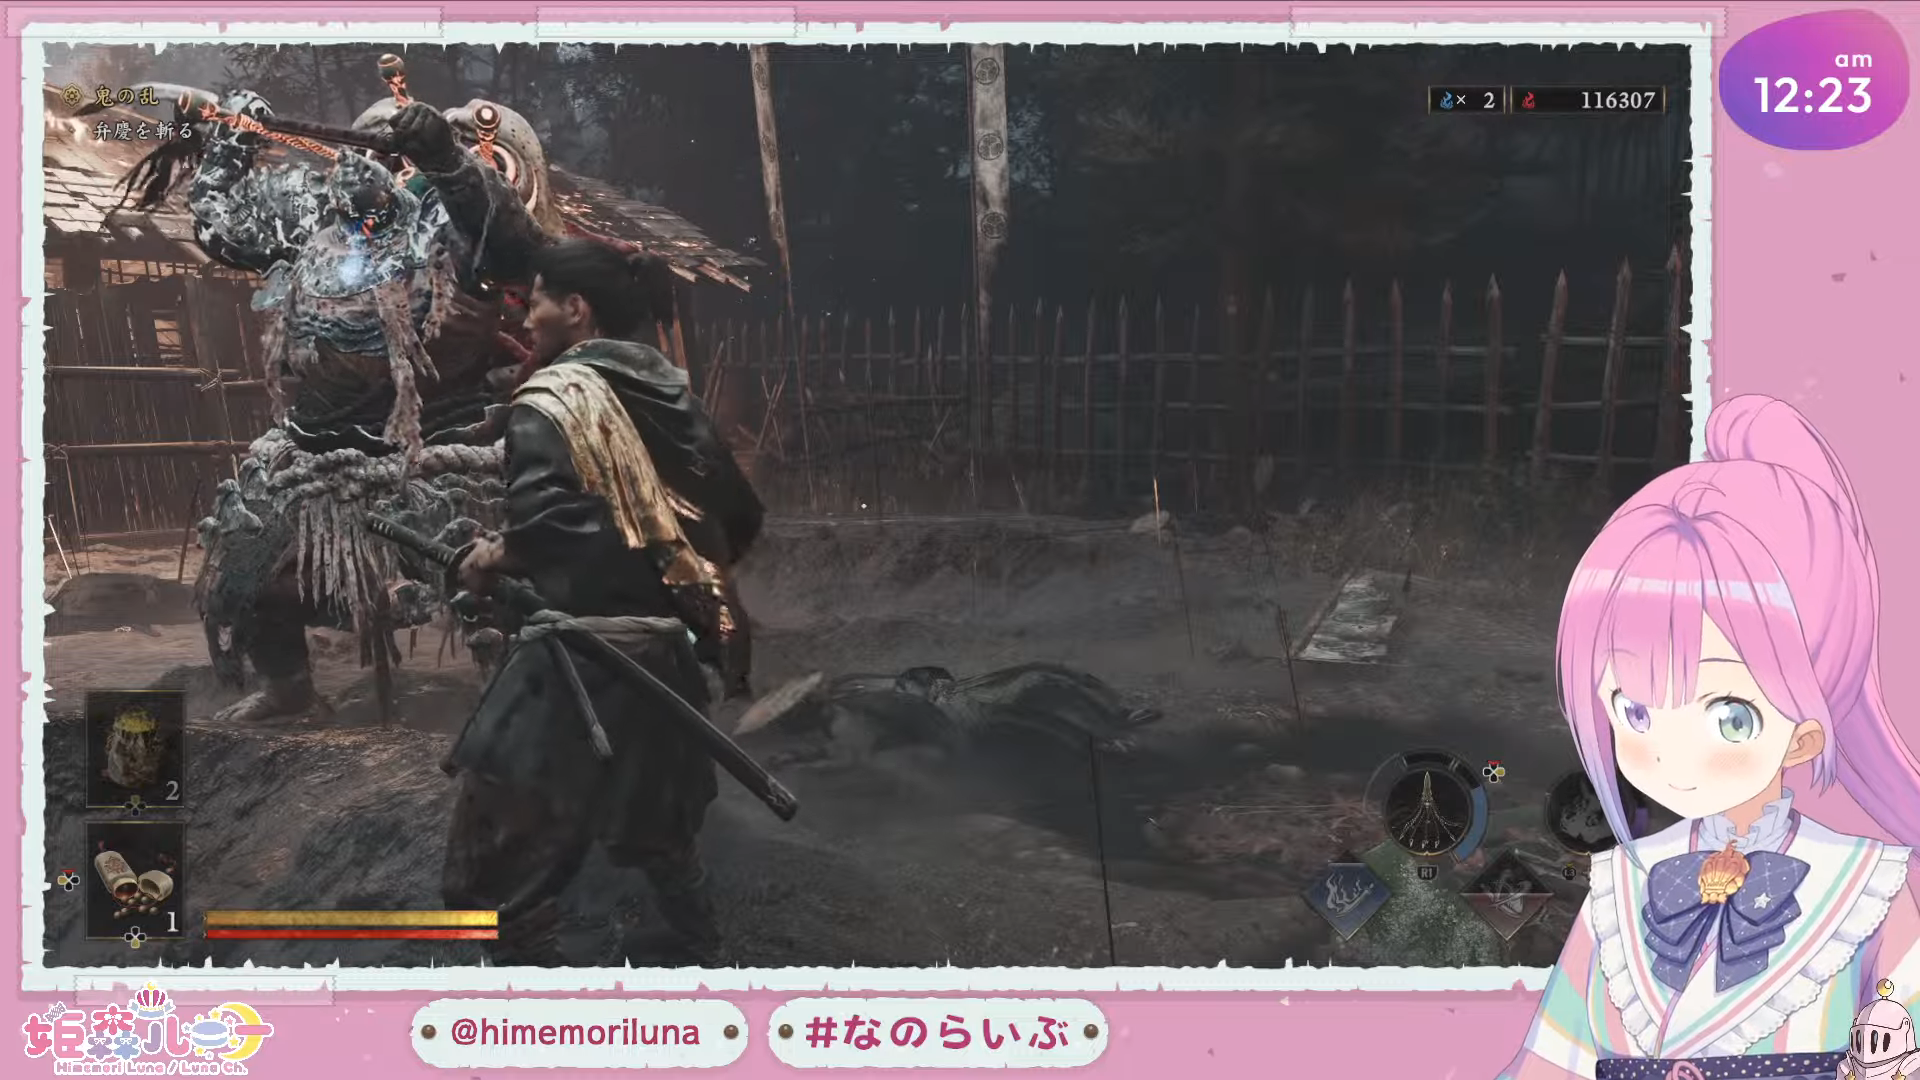Click the @himemoriluna handle label

577,1032
